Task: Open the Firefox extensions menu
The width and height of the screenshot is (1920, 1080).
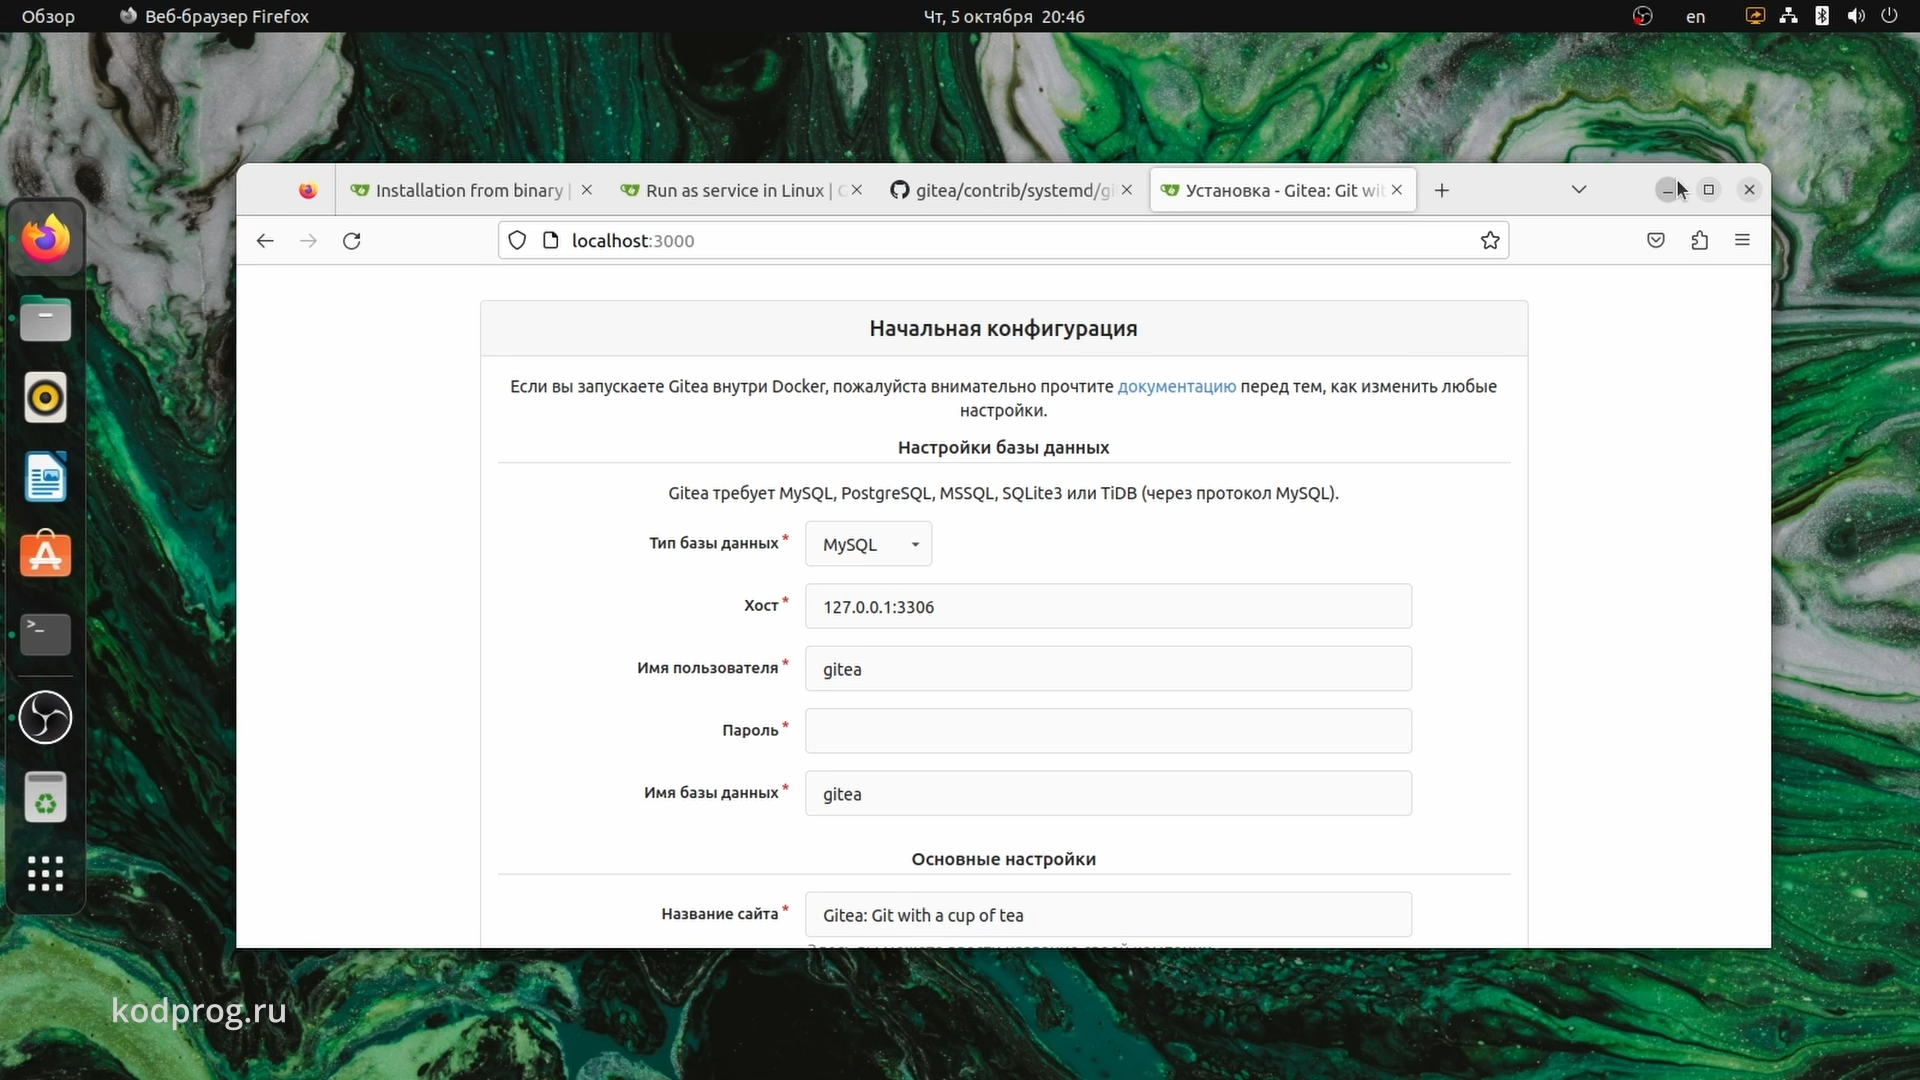Action: coord(1700,241)
